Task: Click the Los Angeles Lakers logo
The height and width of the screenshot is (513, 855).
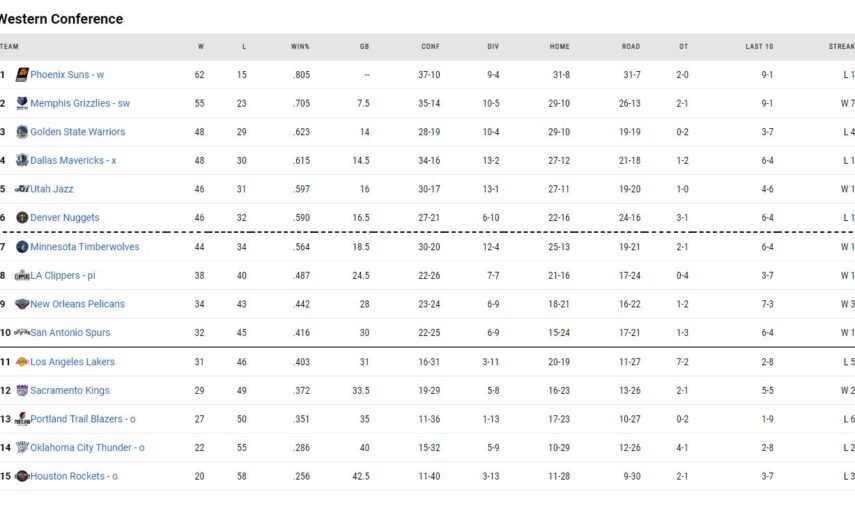Action: 22,362
